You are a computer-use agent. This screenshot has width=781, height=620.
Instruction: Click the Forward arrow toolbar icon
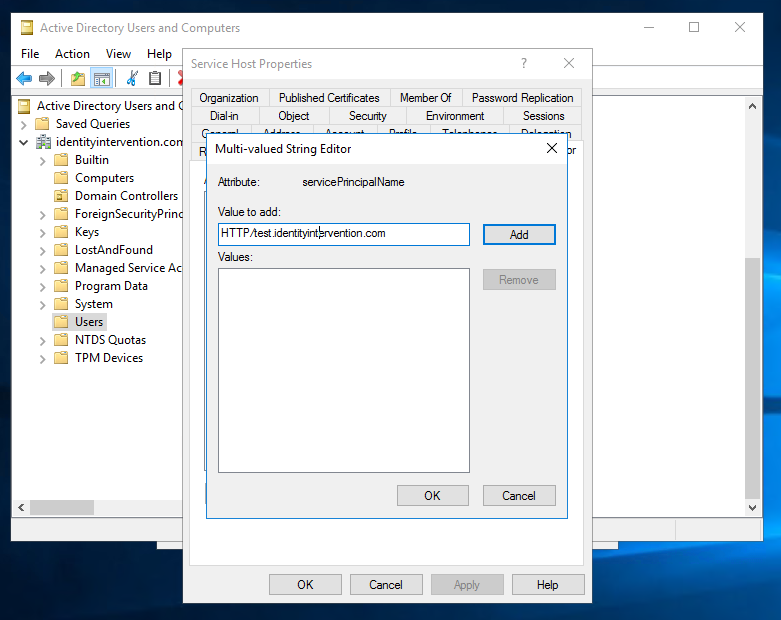(x=46, y=78)
